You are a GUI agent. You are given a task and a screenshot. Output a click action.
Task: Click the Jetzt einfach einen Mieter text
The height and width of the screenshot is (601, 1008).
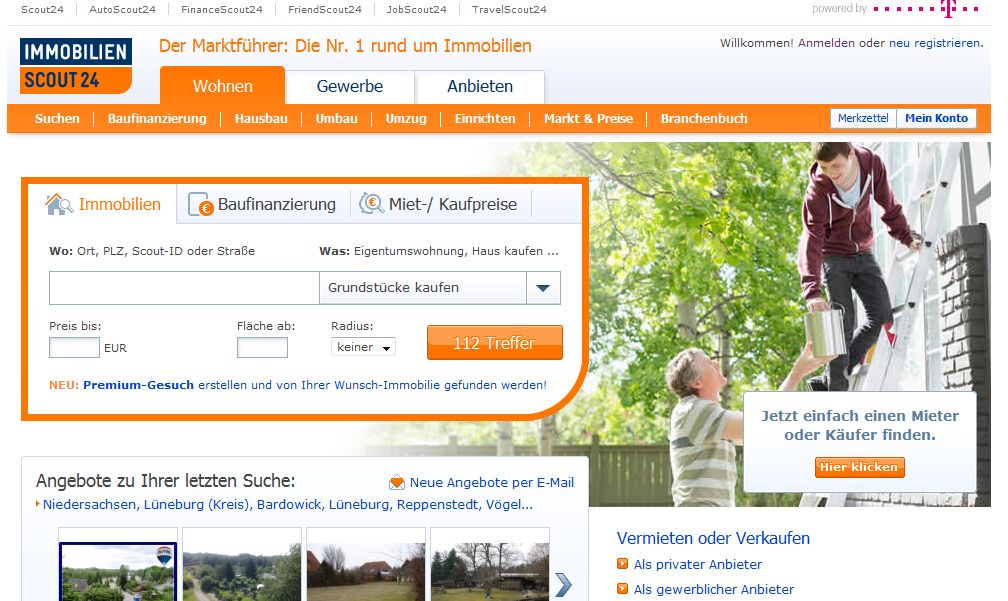click(x=860, y=425)
